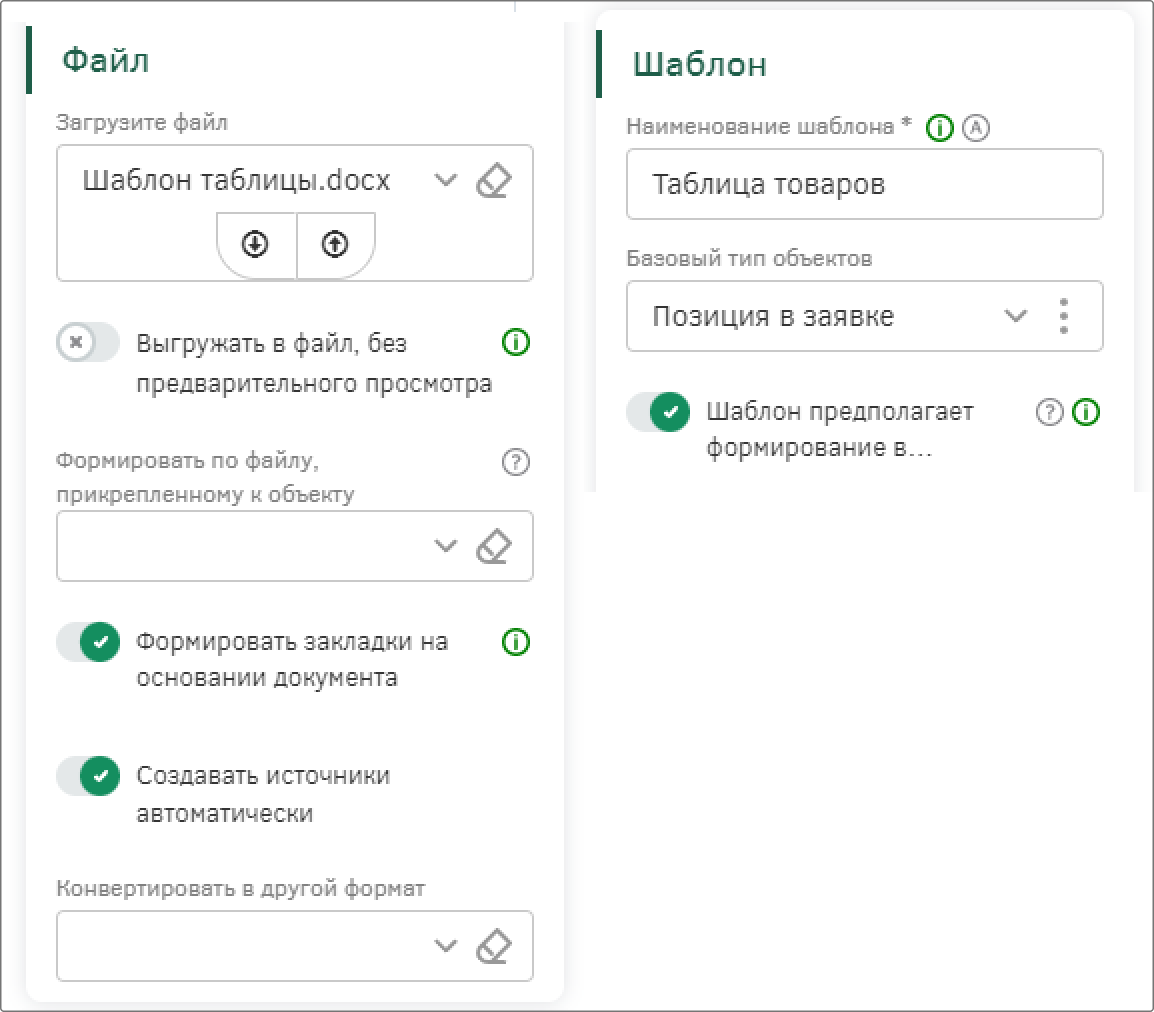This screenshot has height=1012, width=1154.
Task: Disable the Формировать закладки на основании документа toggle
Action: point(88,642)
